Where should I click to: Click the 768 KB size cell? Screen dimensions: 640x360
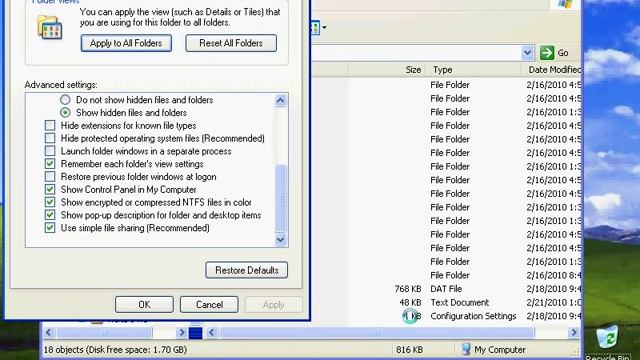[x=408, y=289]
